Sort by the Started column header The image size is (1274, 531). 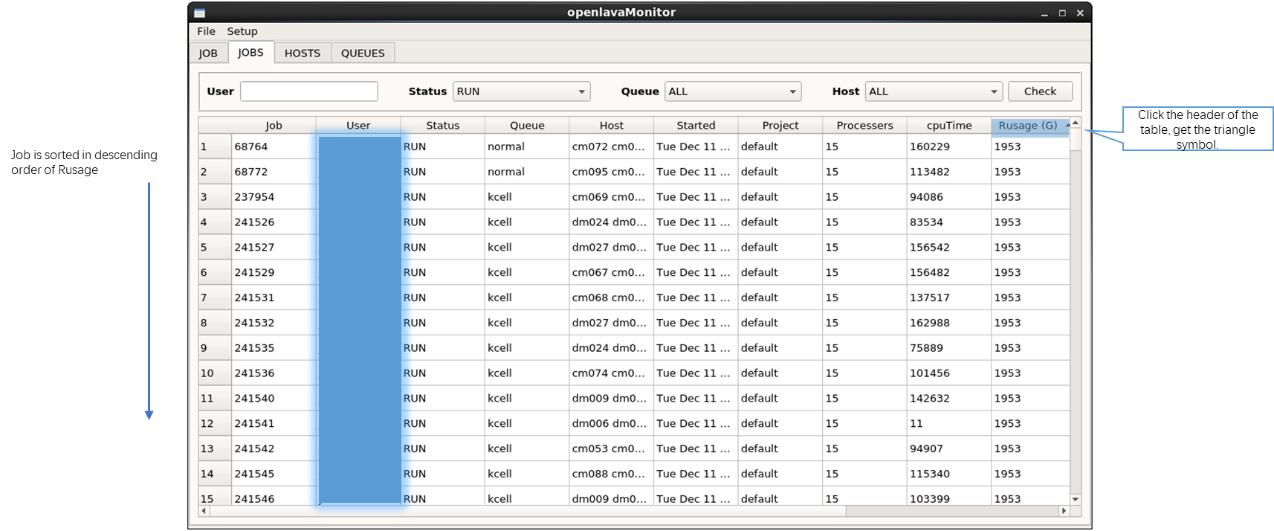696,125
